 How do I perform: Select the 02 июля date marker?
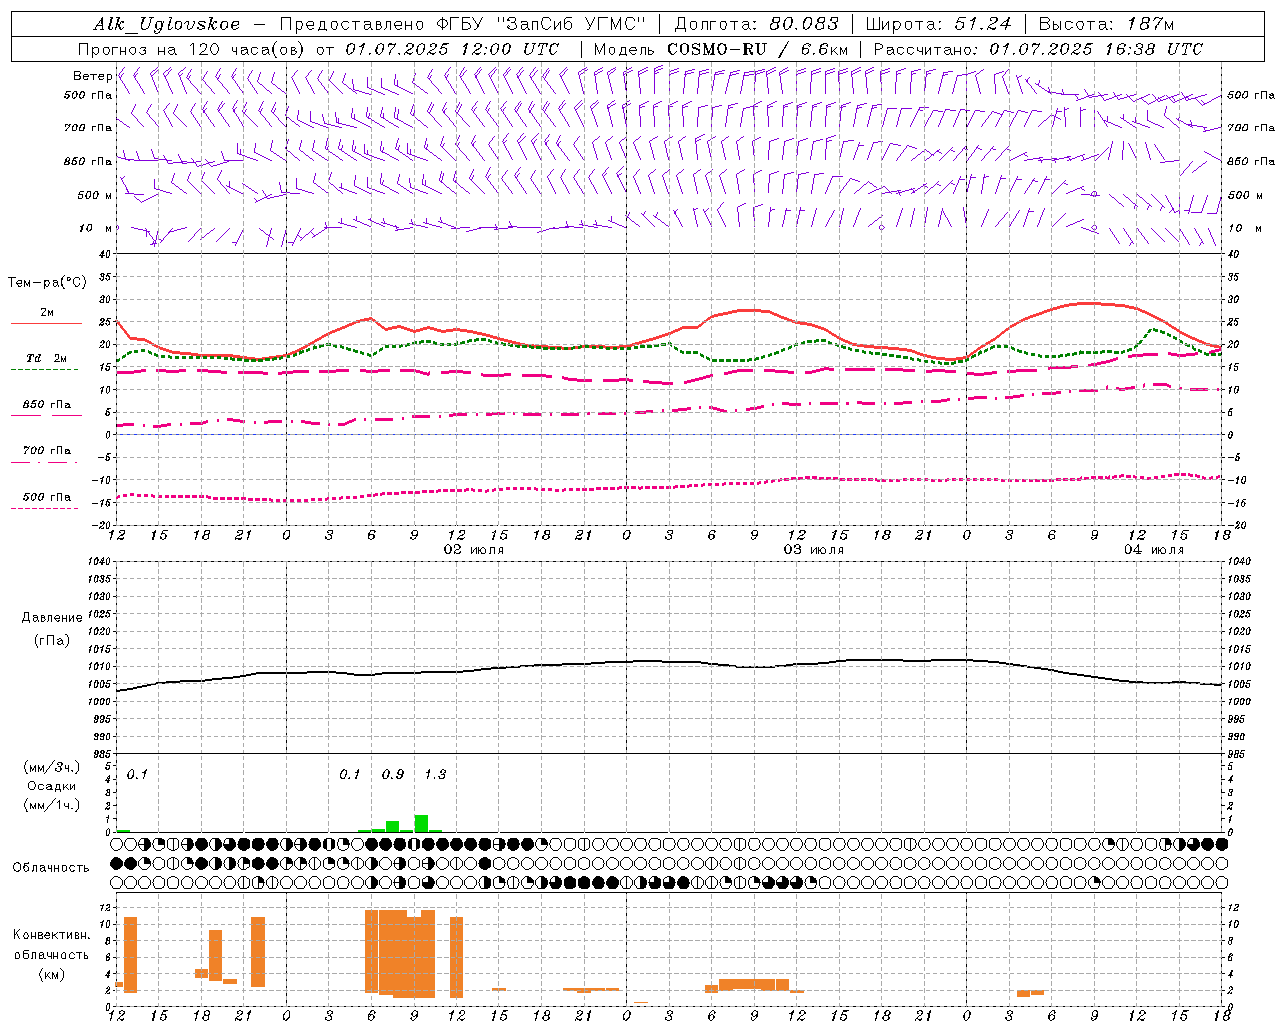pyautogui.click(x=474, y=550)
